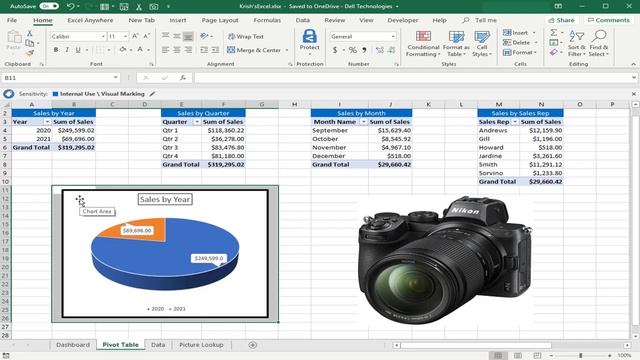Click the Cut scissors icon in Clipboard group

click(x=29, y=33)
